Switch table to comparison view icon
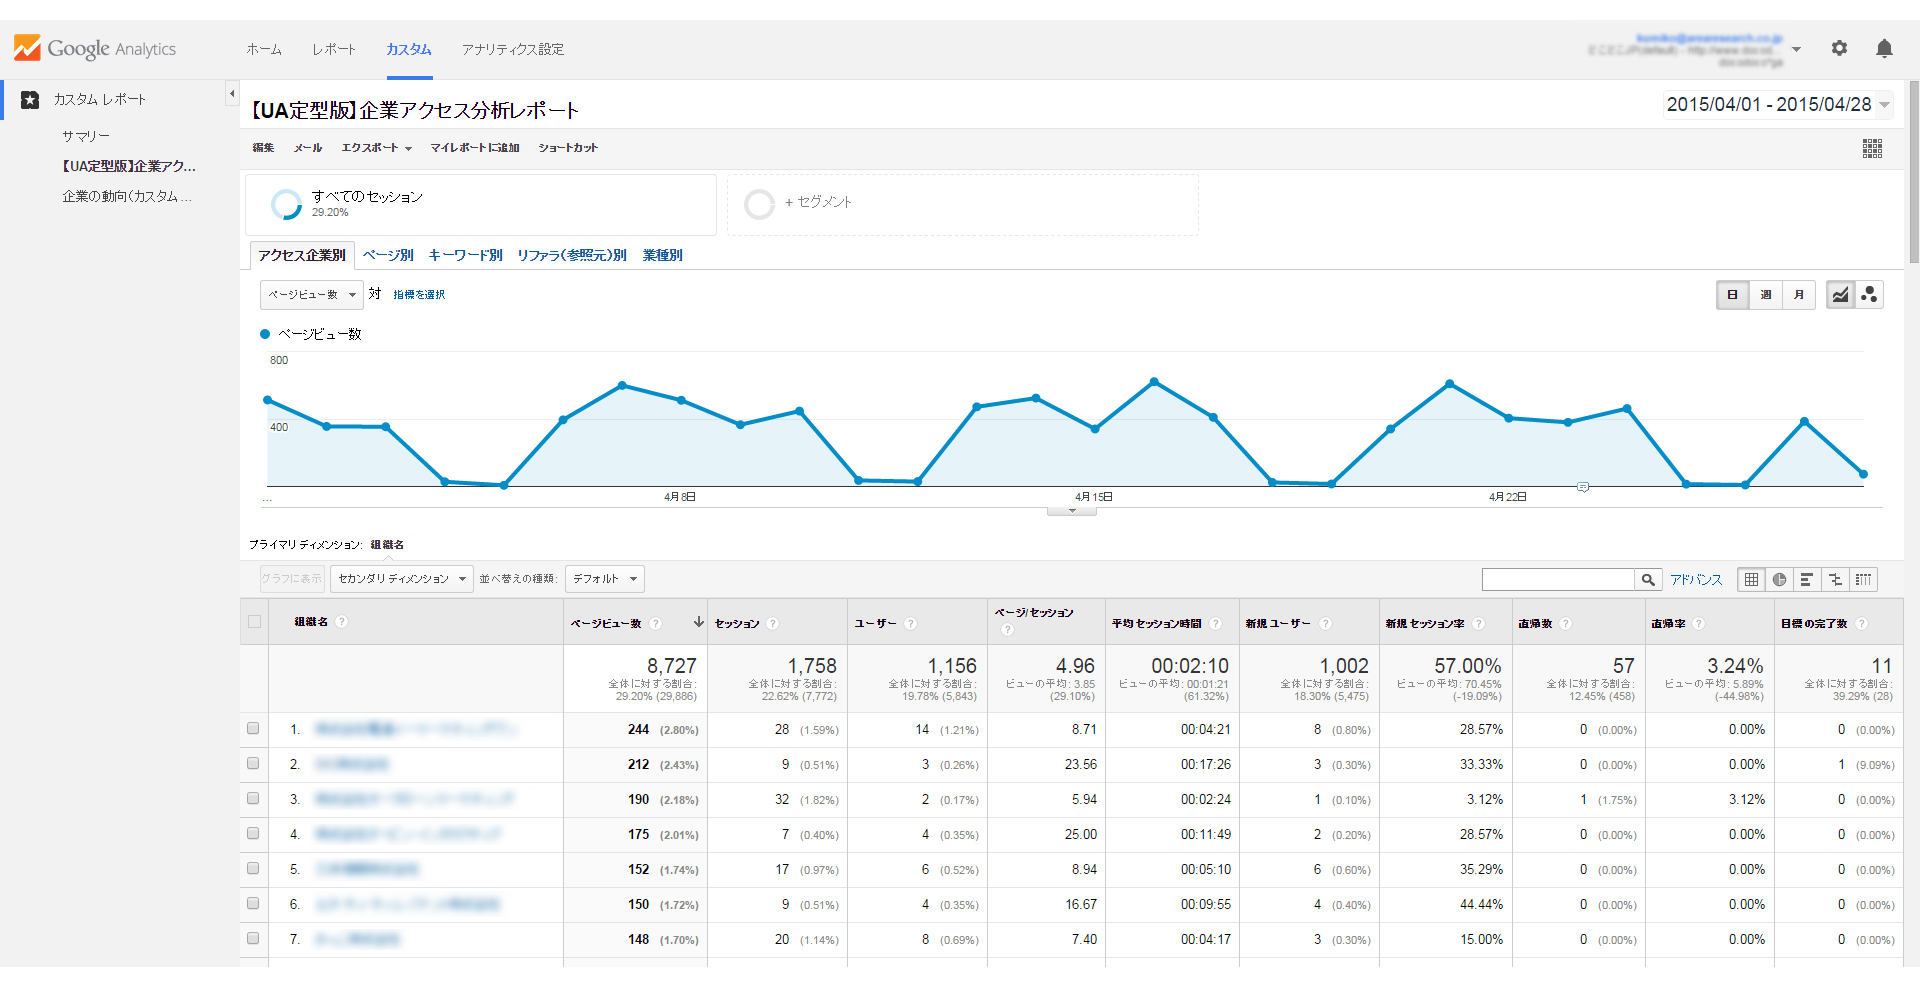This screenshot has height=987, width=1920. click(x=1835, y=579)
